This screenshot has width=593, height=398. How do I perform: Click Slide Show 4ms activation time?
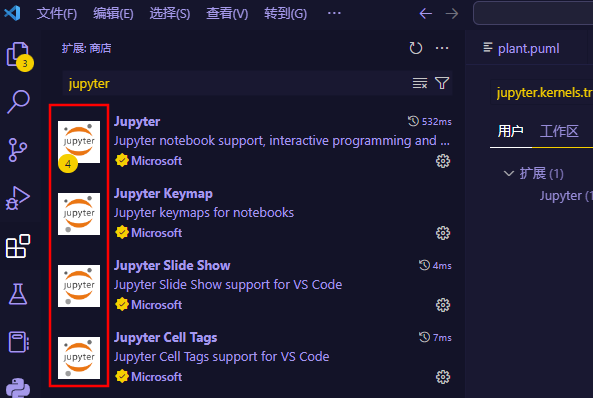435,265
